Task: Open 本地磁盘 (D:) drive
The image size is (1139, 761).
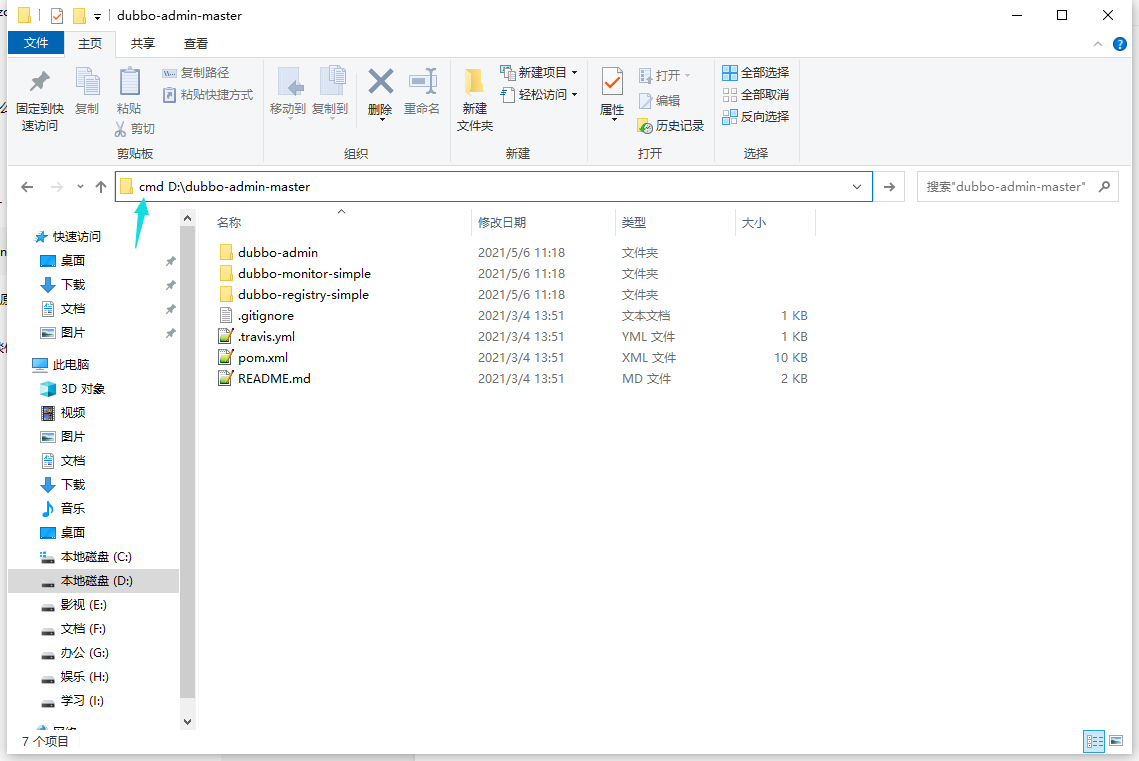Action: coord(96,581)
